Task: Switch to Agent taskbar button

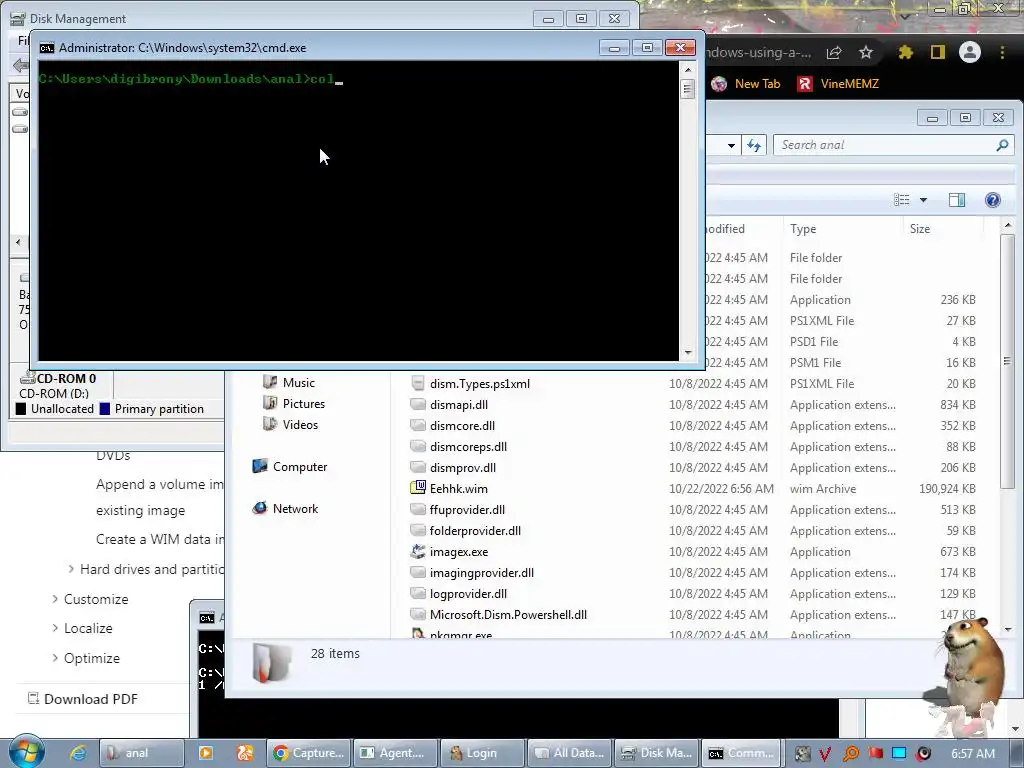Action: click(396, 753)
